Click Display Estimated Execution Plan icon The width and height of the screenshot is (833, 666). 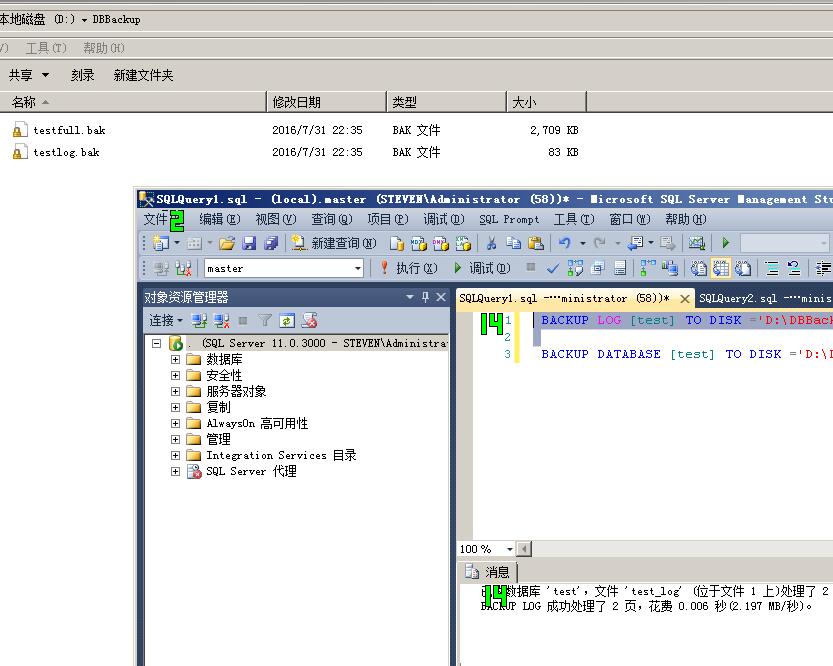click(575, 268)
